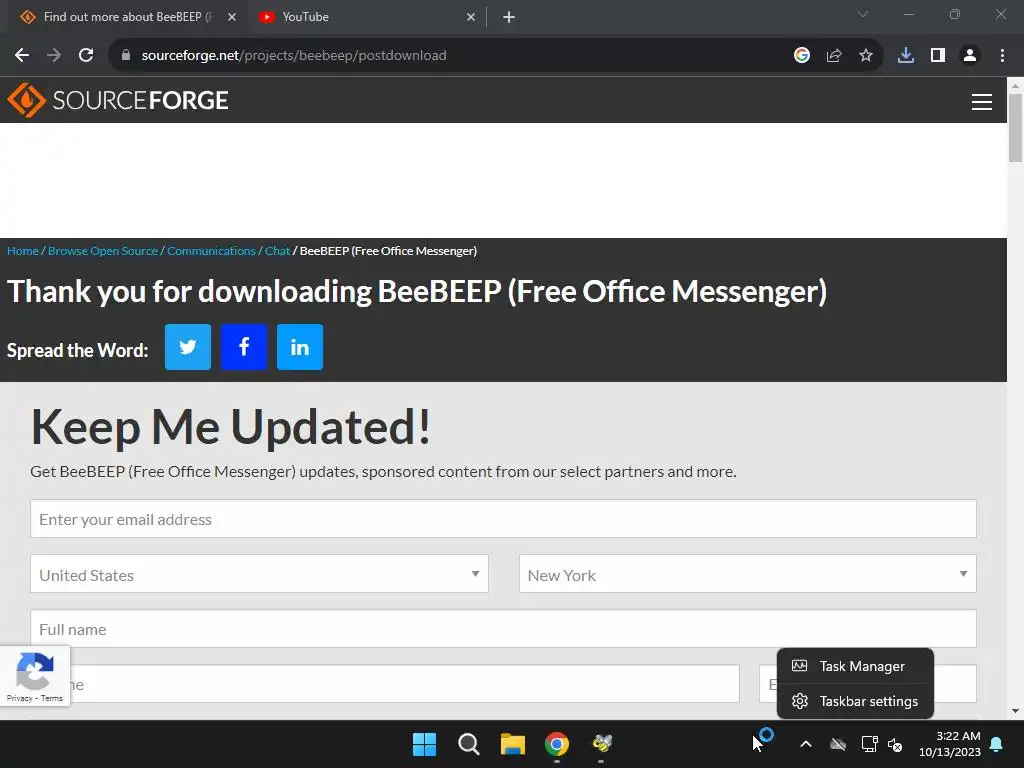Follow the Home breadcrumb link
The width and height of the screenshot is (1024, 768).
(x=23, y=251)
